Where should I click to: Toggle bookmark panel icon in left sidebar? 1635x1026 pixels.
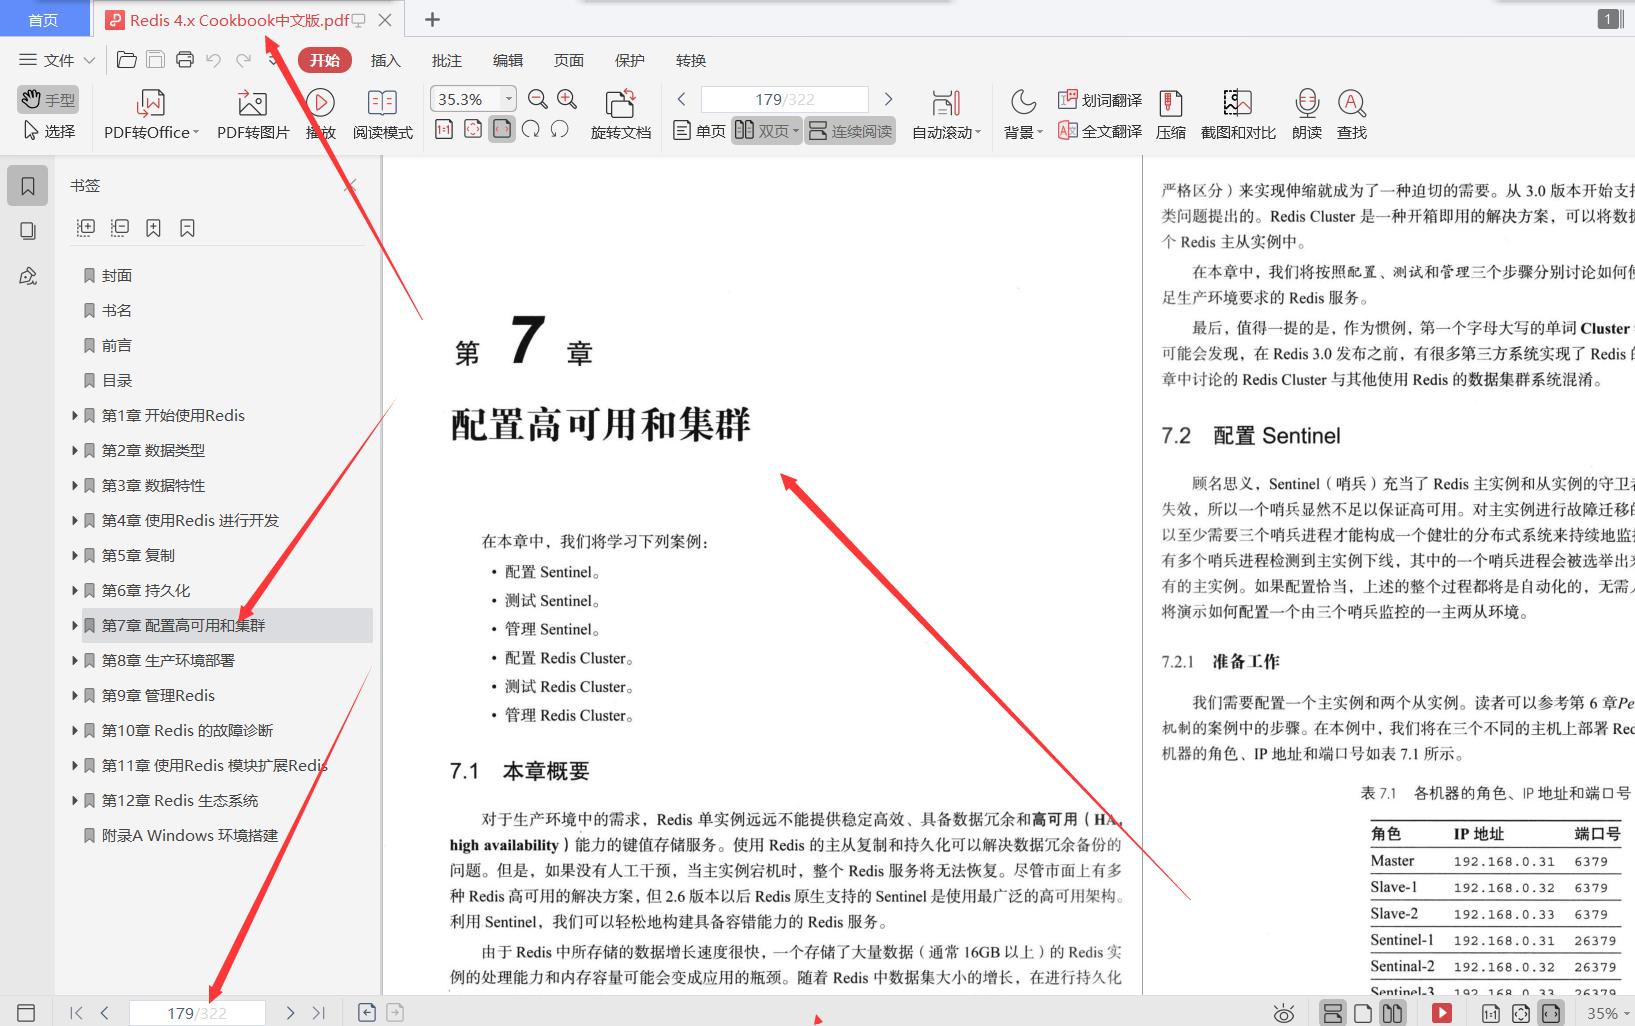point(28,186)
